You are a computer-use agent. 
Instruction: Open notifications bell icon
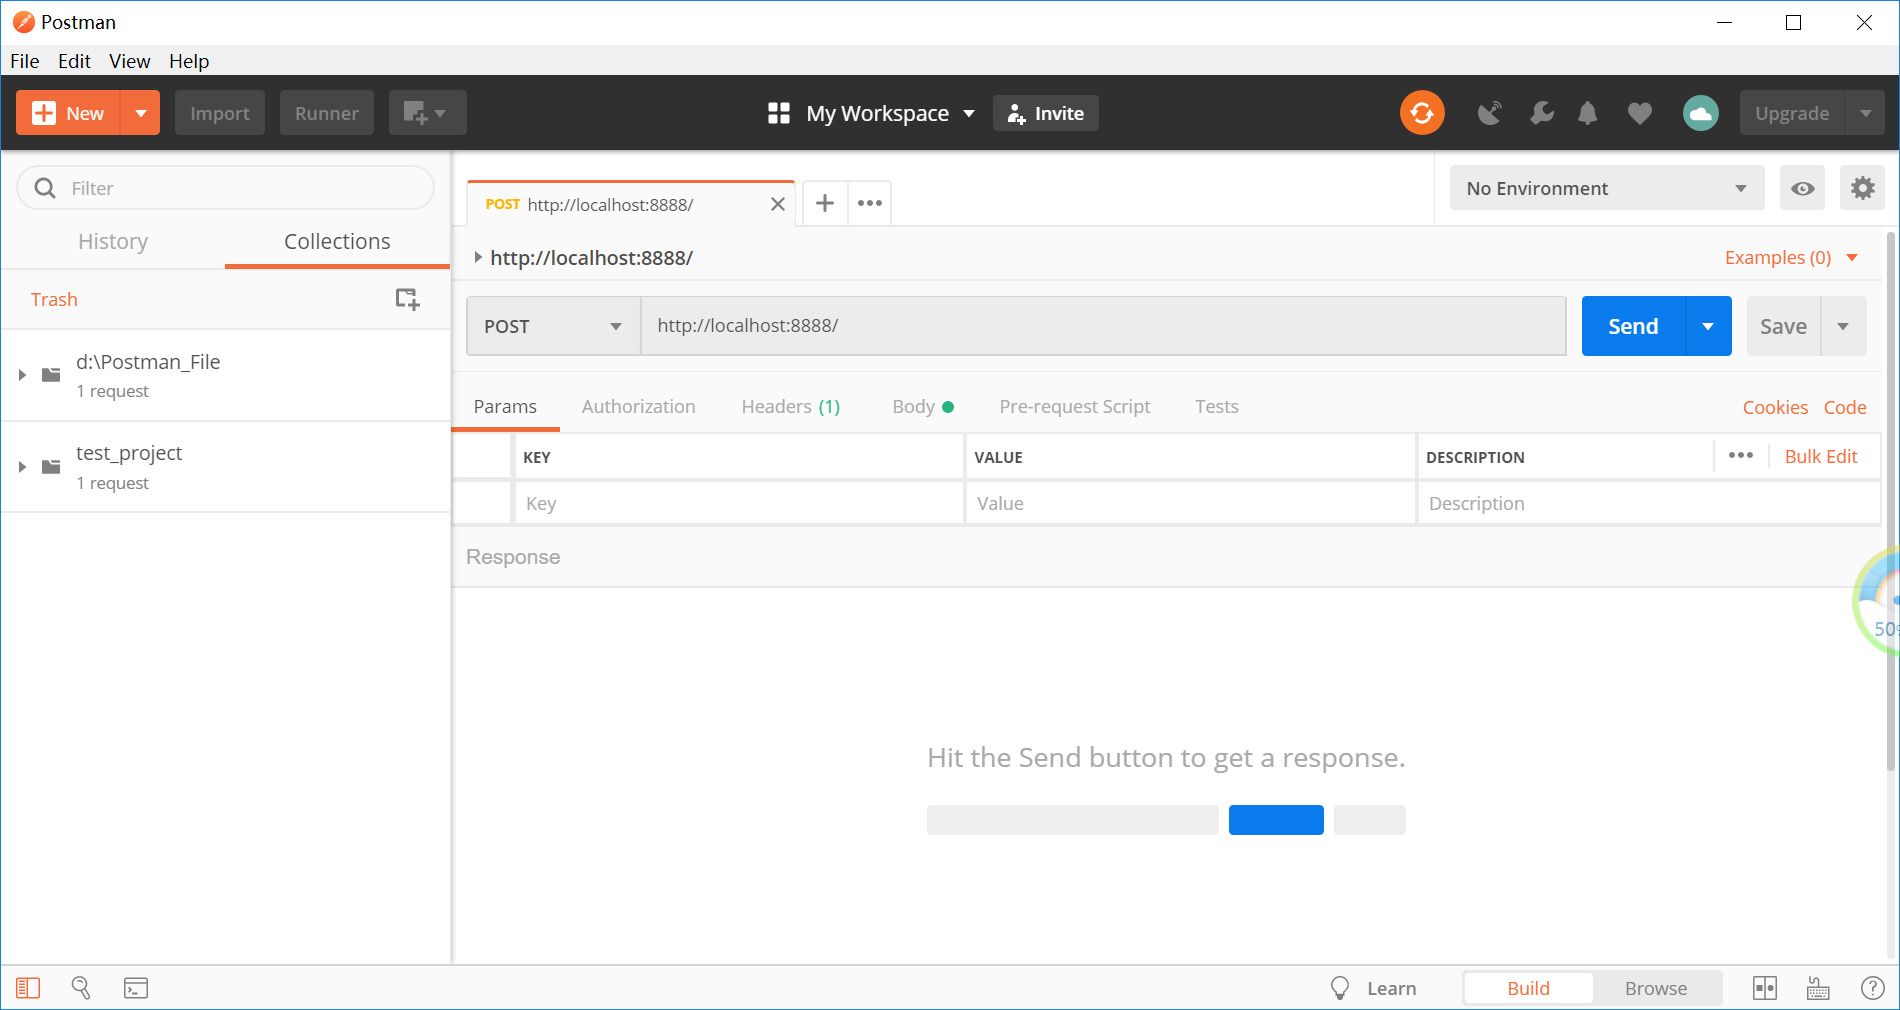tap(1588, 113)
